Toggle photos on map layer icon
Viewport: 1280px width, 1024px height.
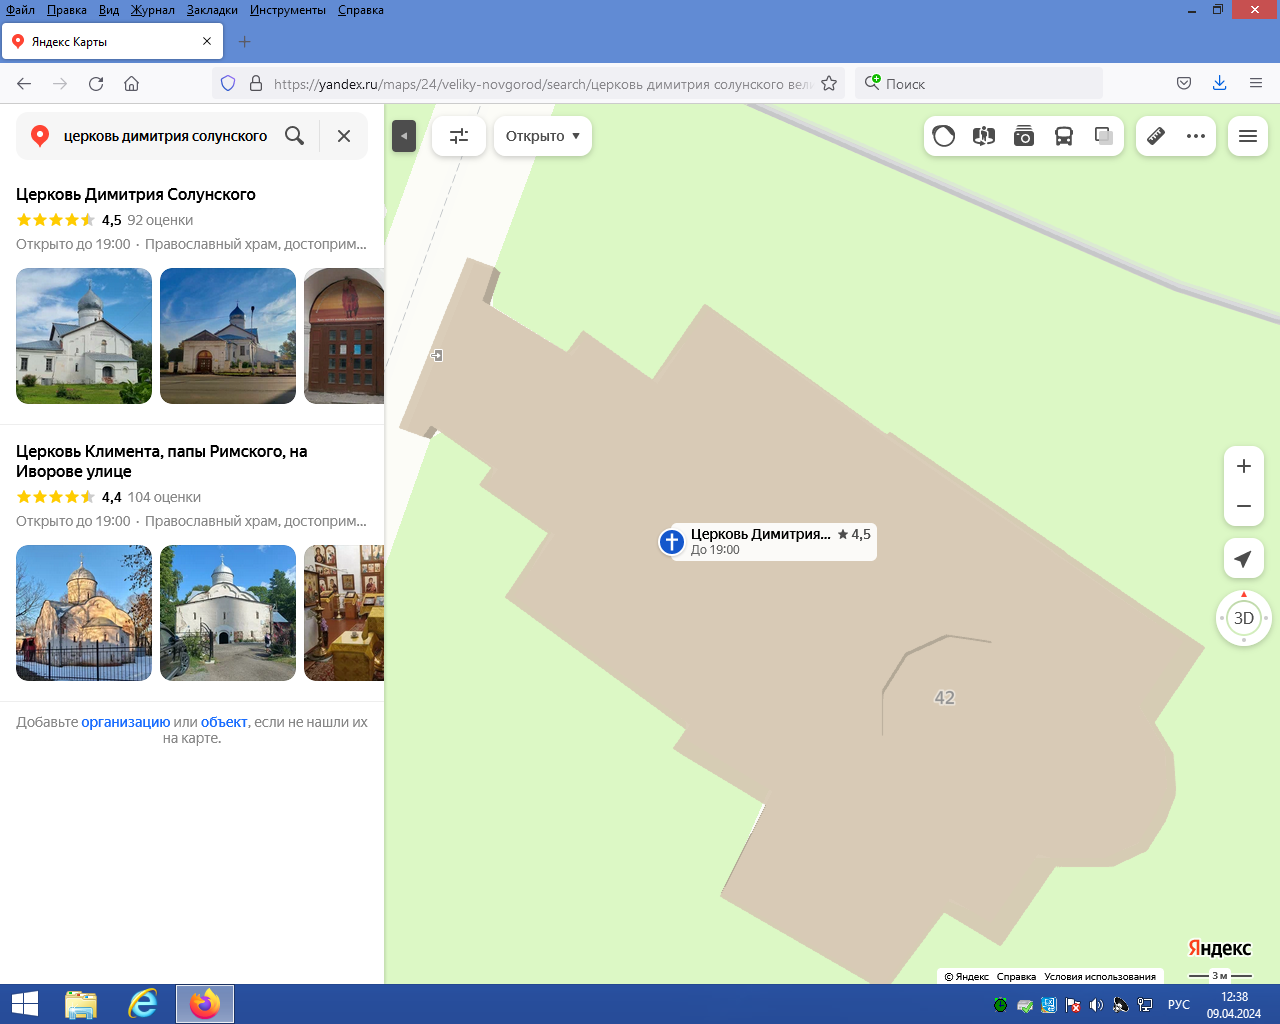[1024, 136]
